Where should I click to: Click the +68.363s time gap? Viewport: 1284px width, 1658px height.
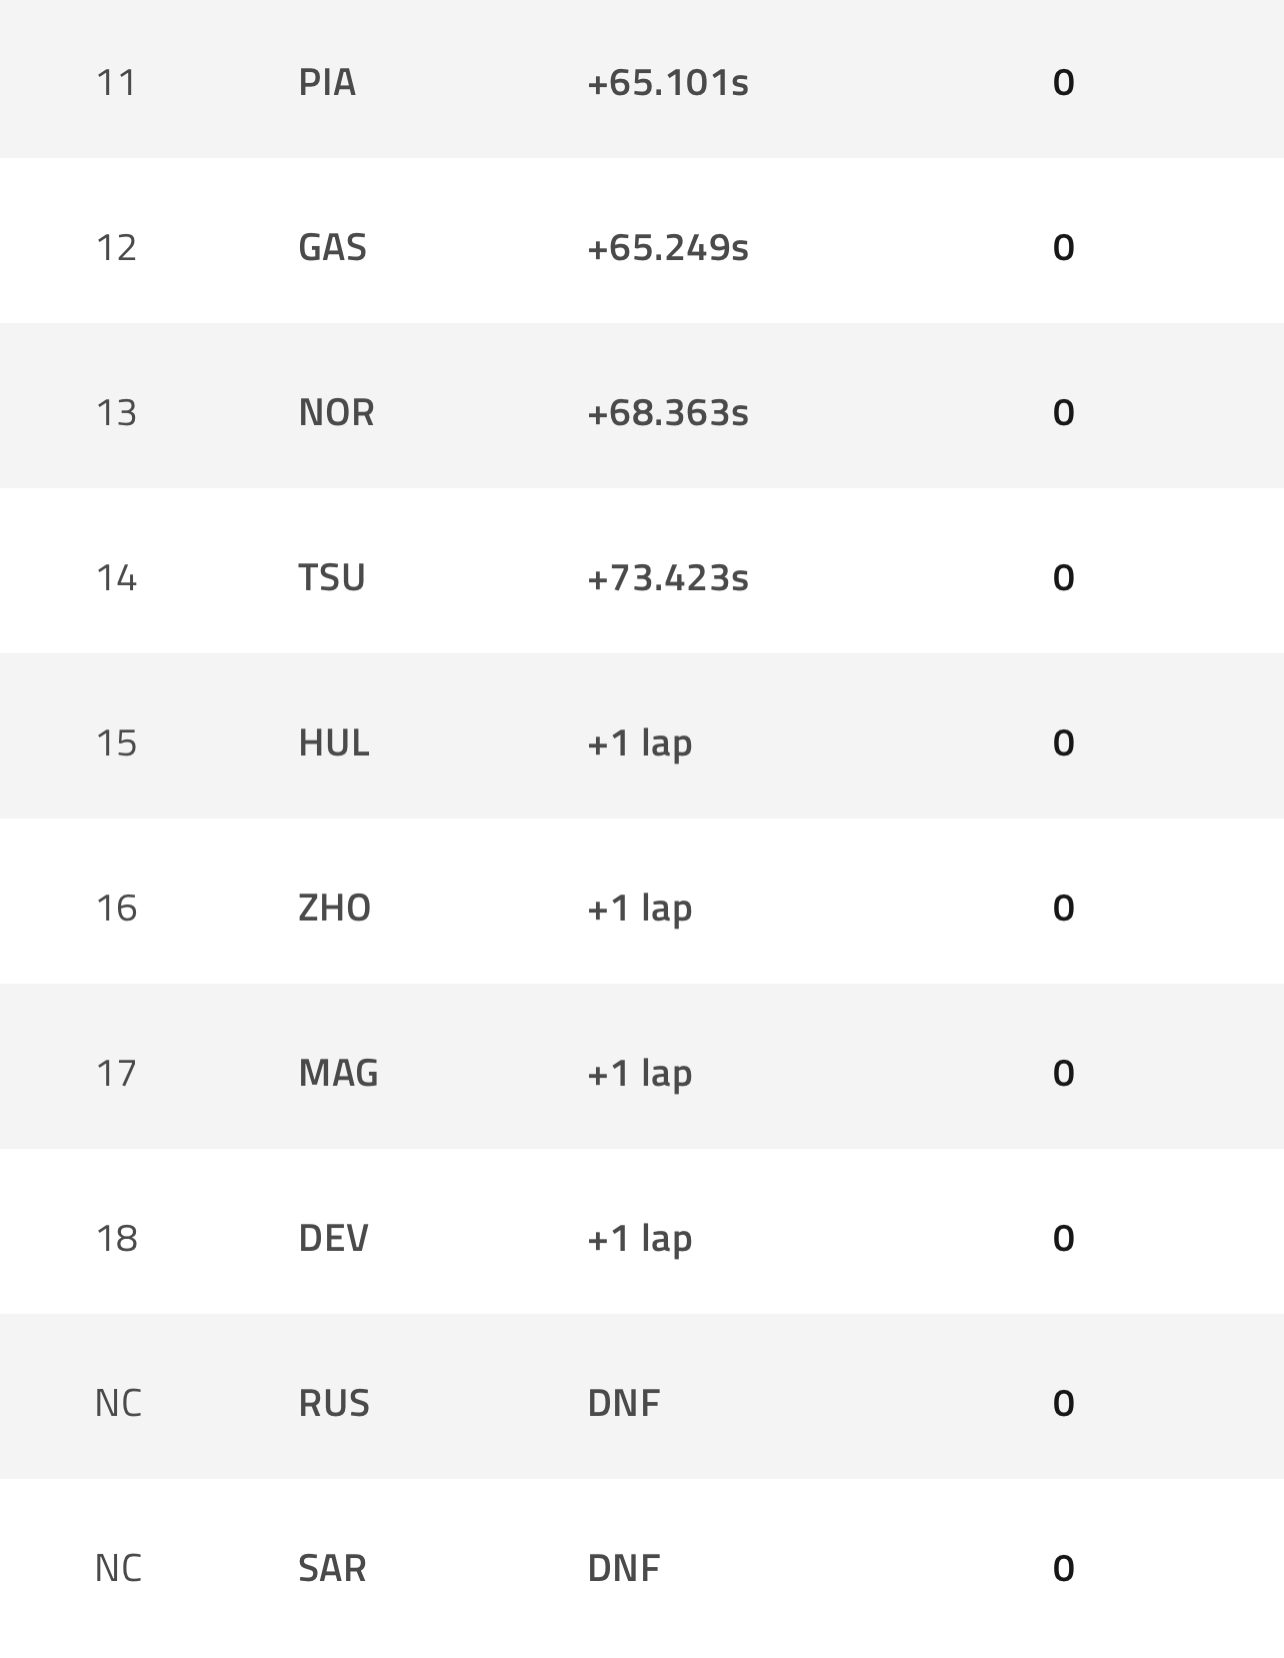click(x=668, y=412)
